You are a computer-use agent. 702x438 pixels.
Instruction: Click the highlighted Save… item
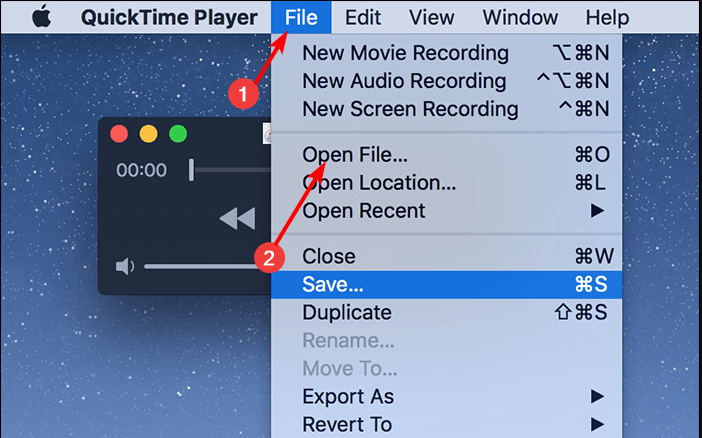(x=446, y=284)
